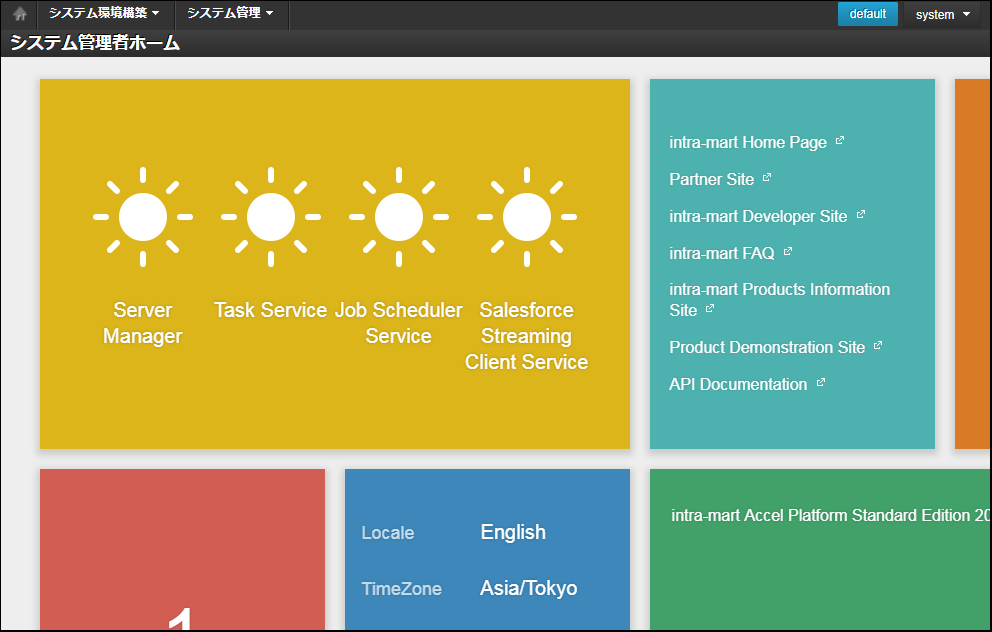Viewport: 992px width, 632px height.
Task: Click the home icon in top bar
Action: pos(19,14)
